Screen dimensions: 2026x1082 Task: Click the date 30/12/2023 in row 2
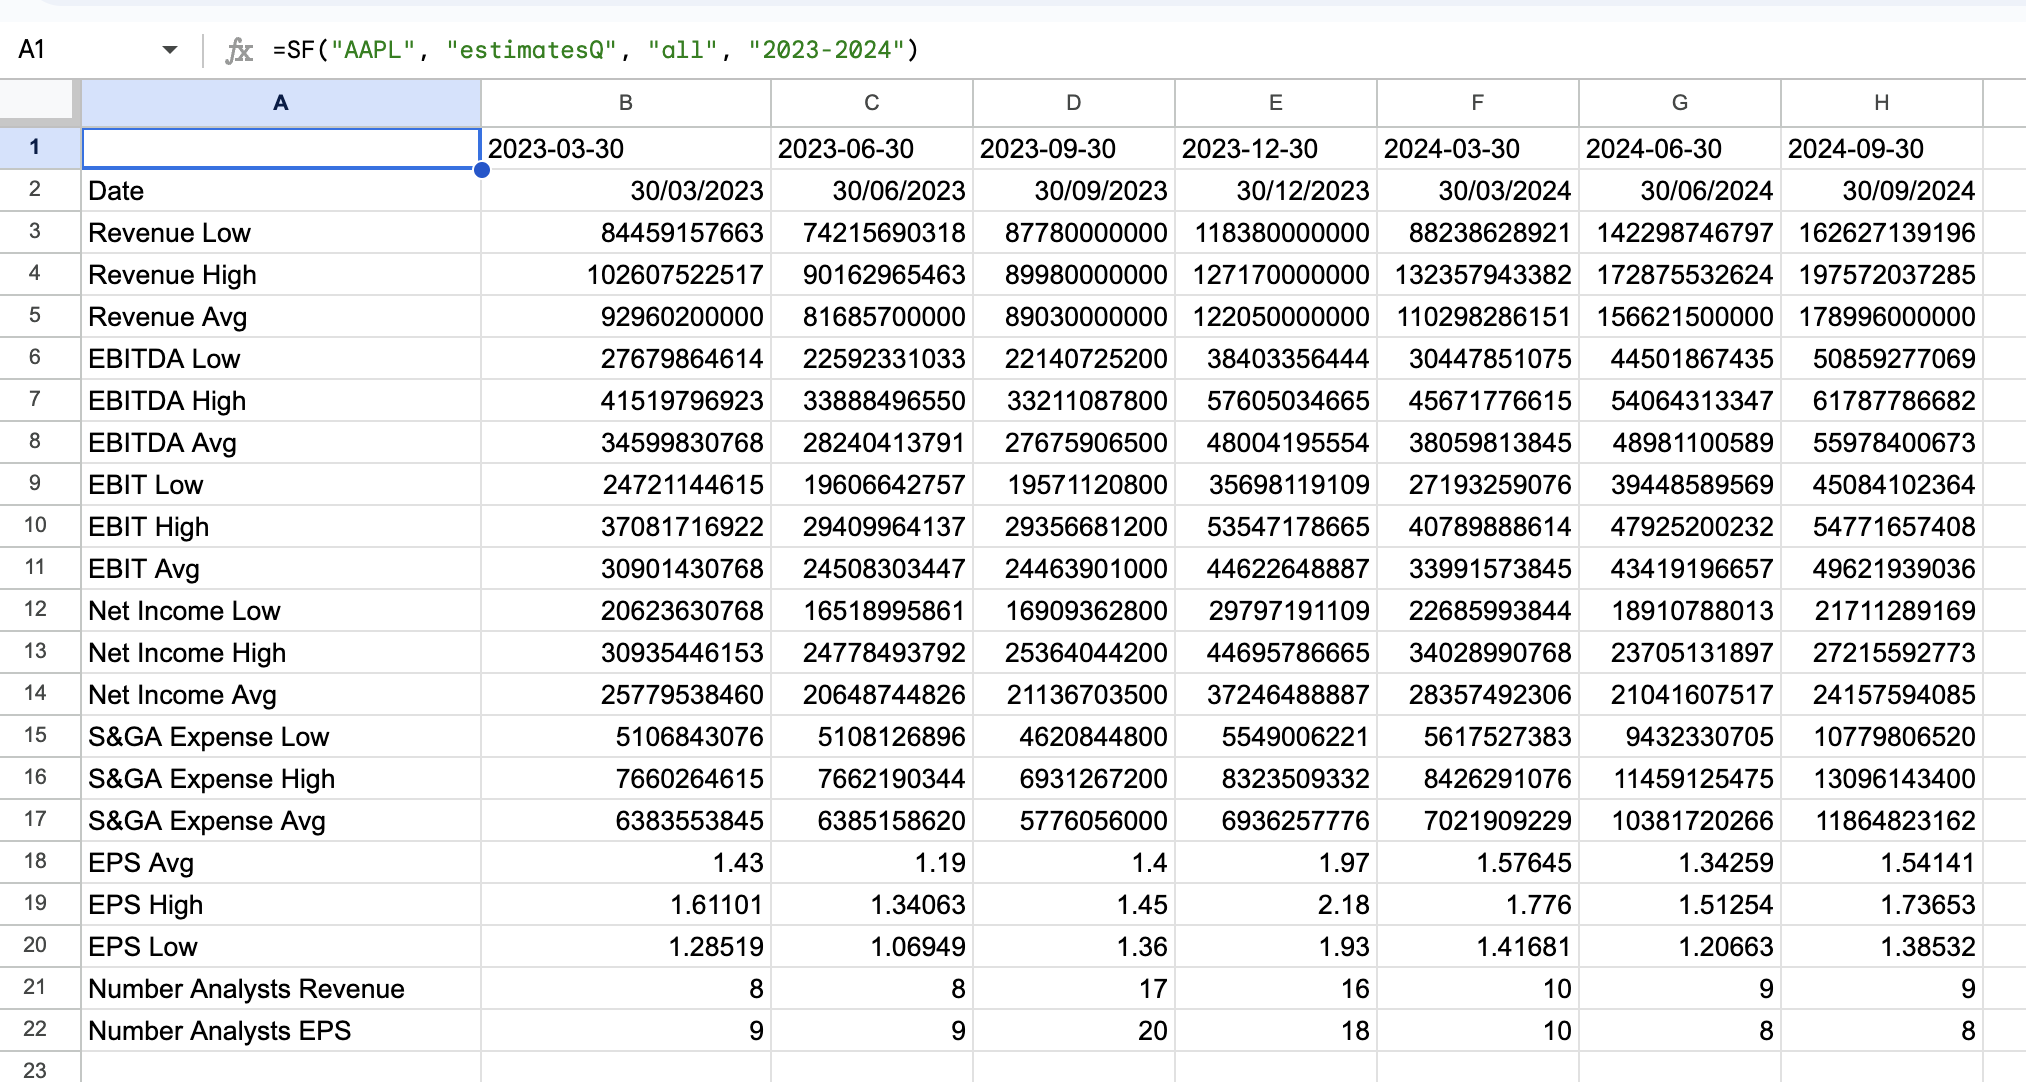pos(1303,191)
